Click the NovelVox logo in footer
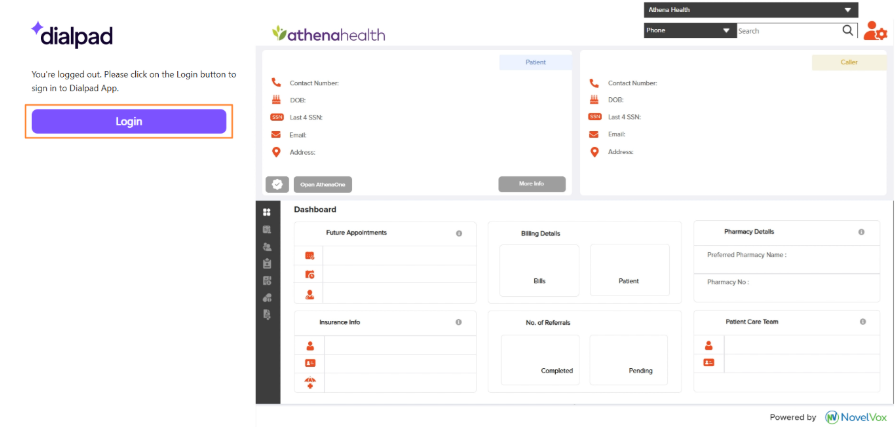 click(856, 417)
